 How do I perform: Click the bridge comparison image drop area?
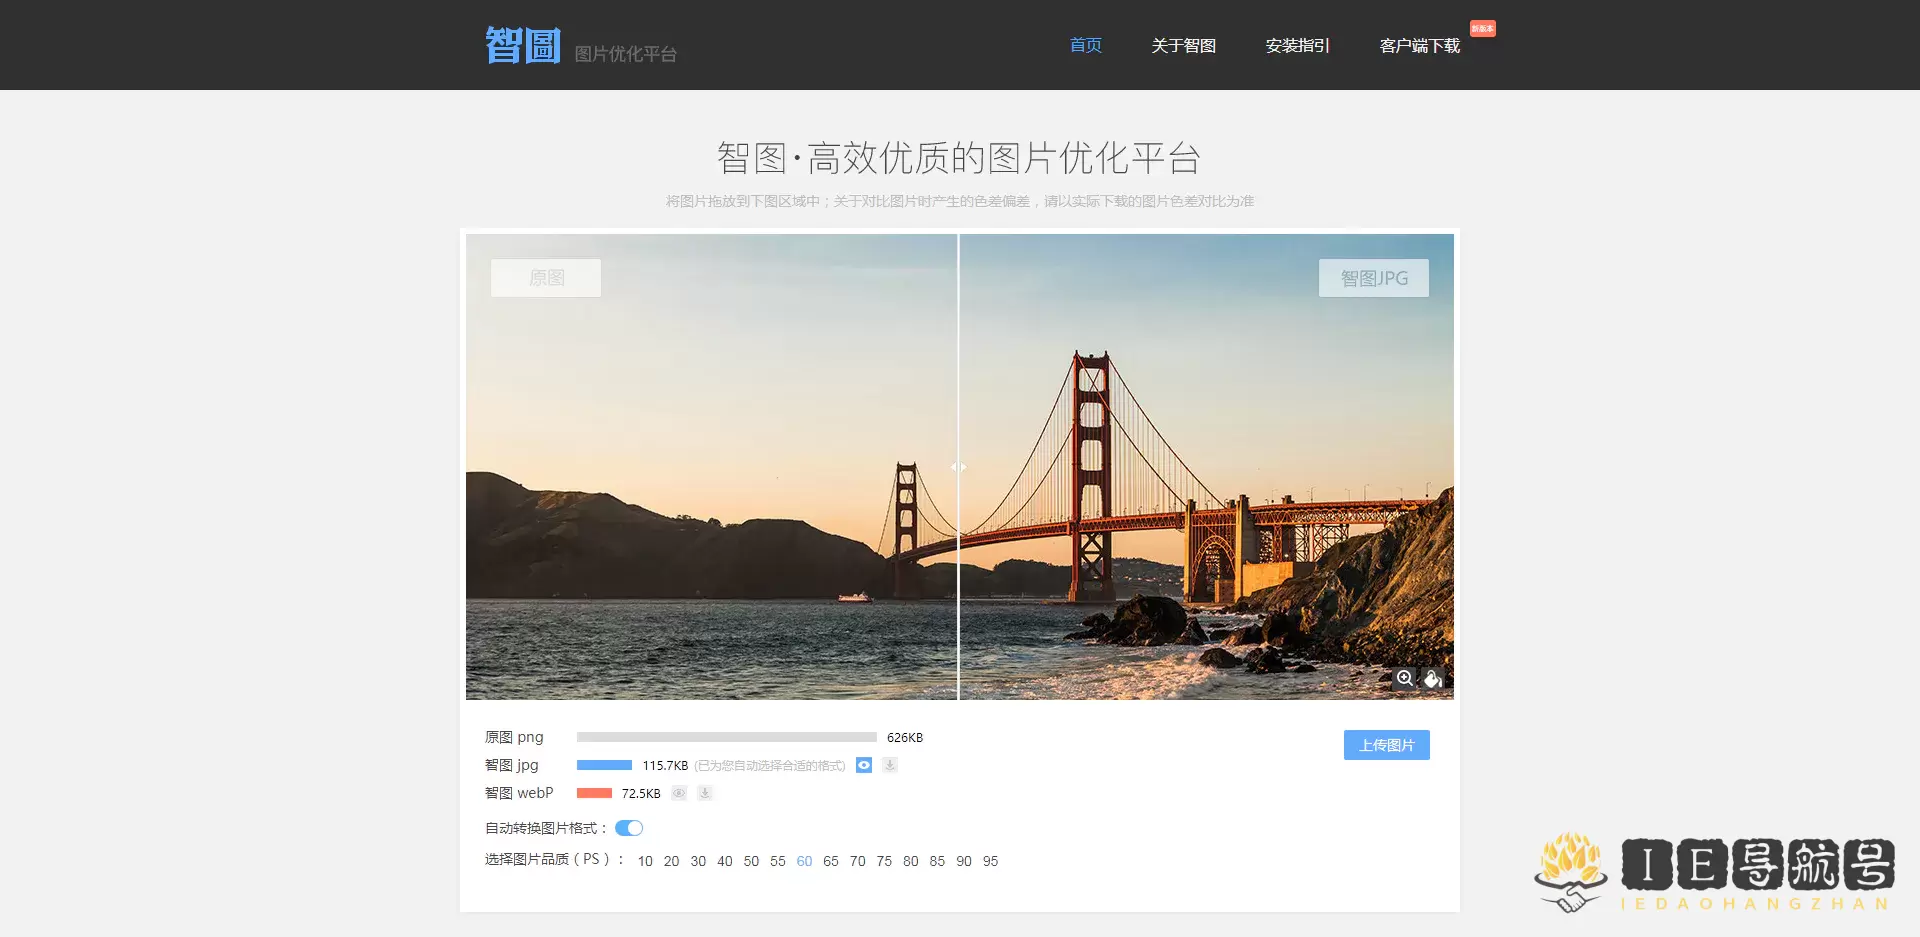pos(960,467)
